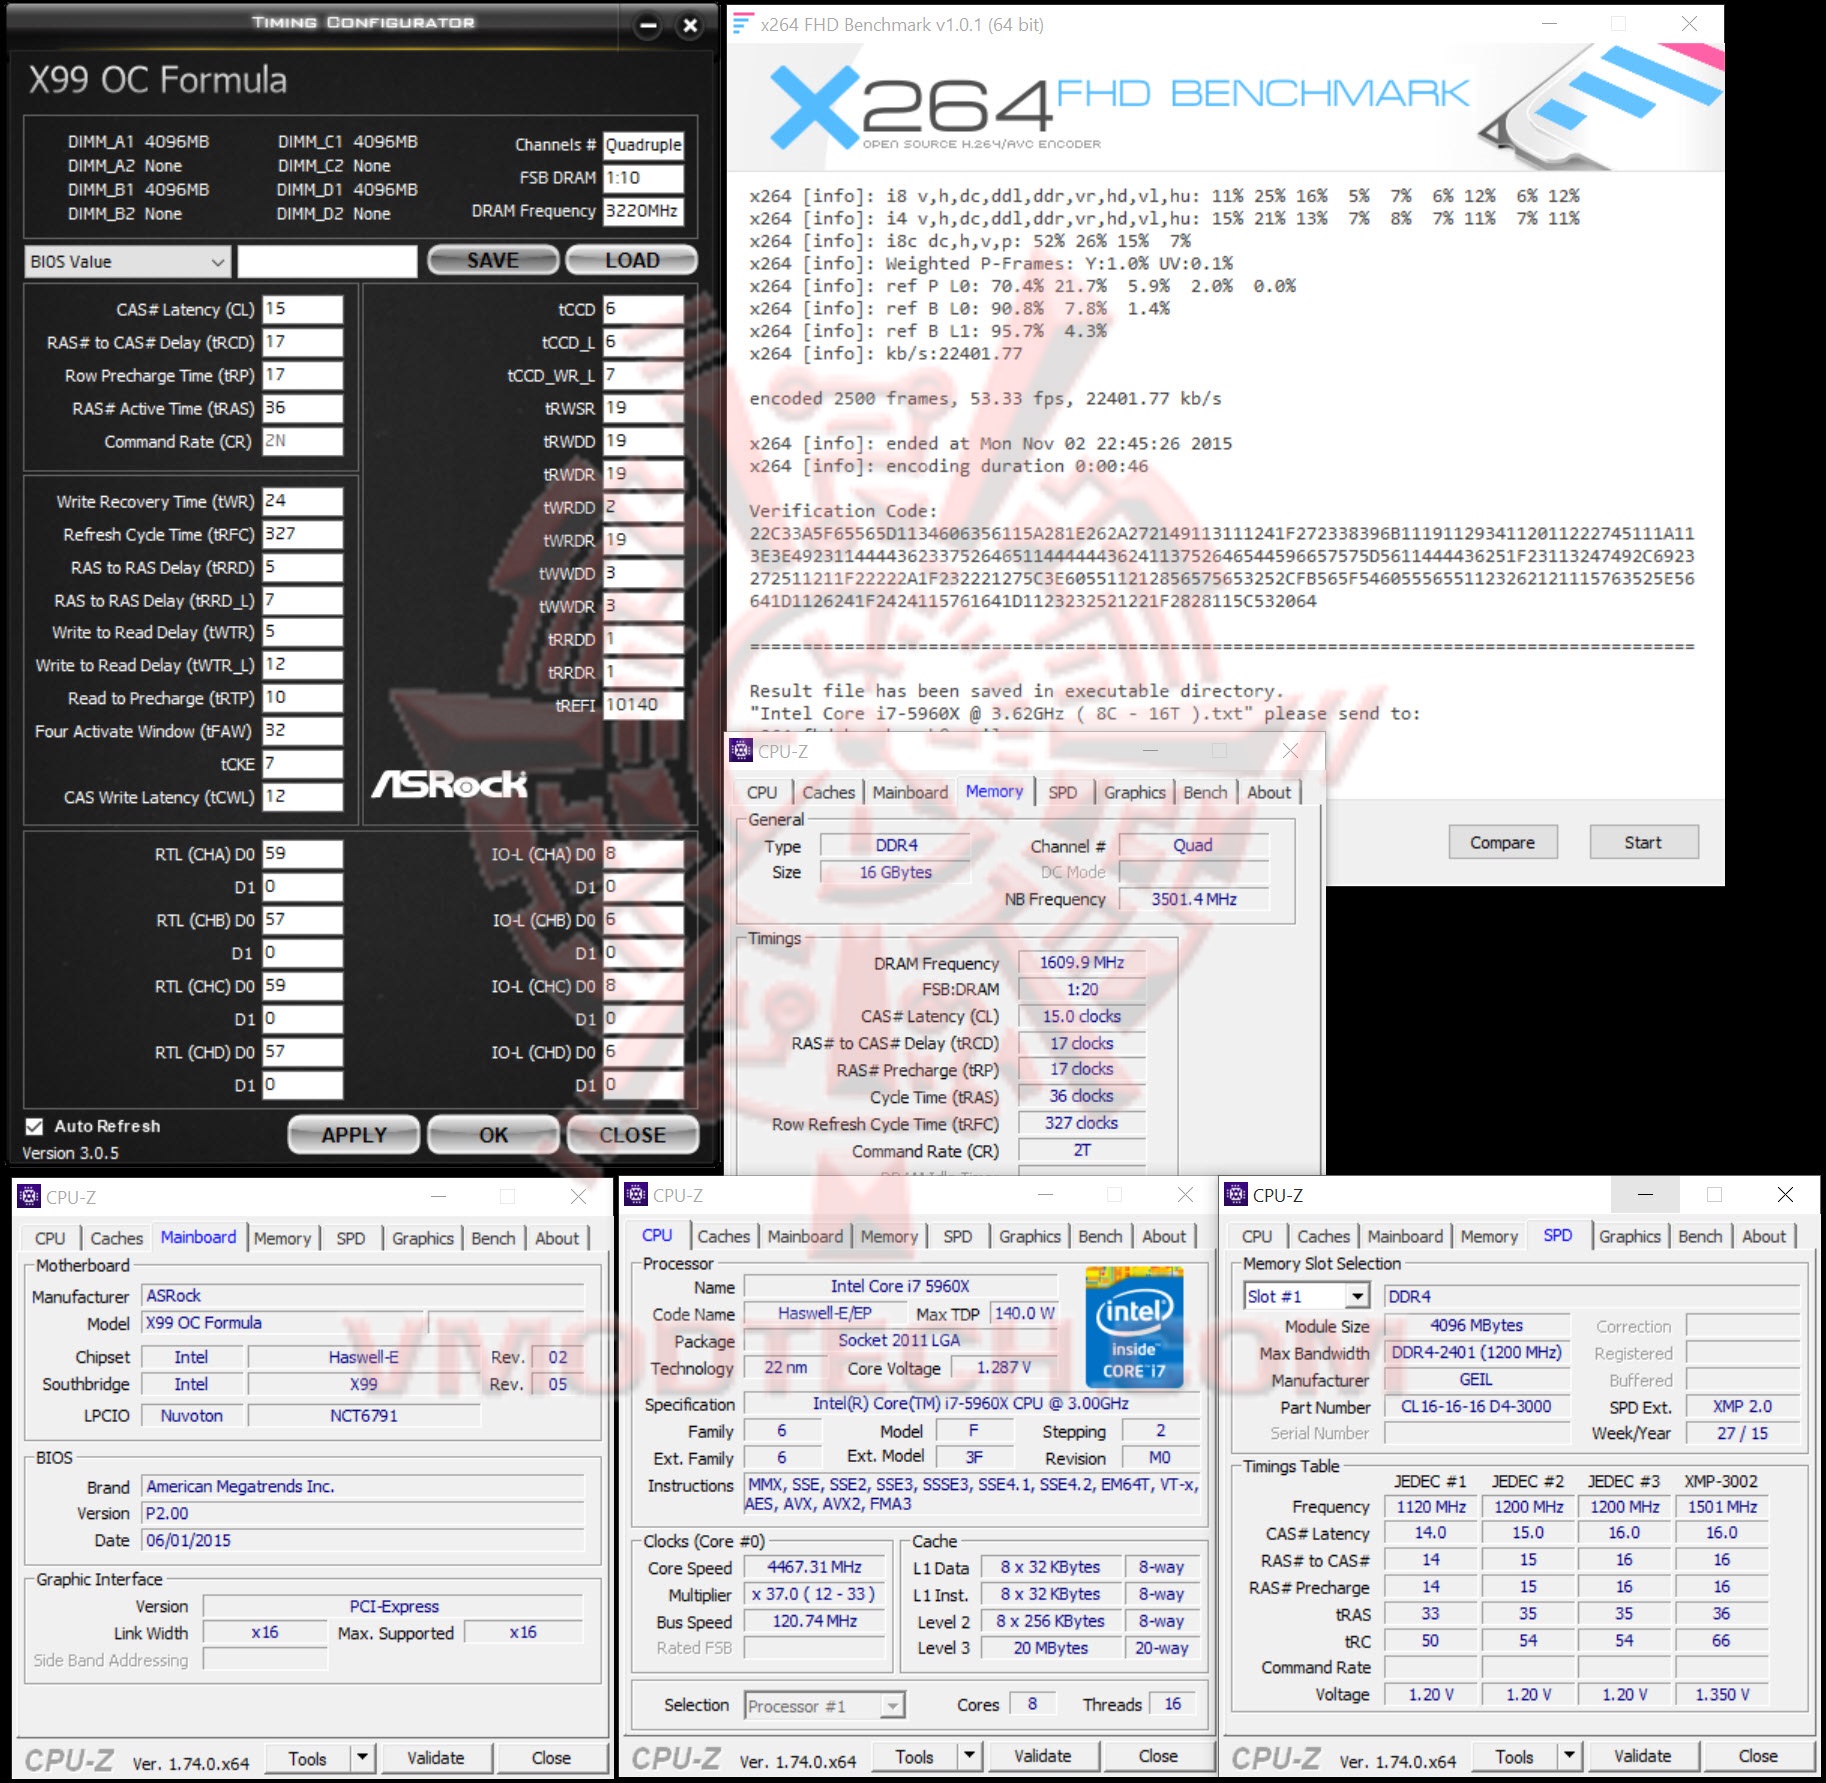This screenshot has height=1783, width=1826.
Task: Click the DRAM Frequency value '1609.9 MHz'
Action: 1082,962
